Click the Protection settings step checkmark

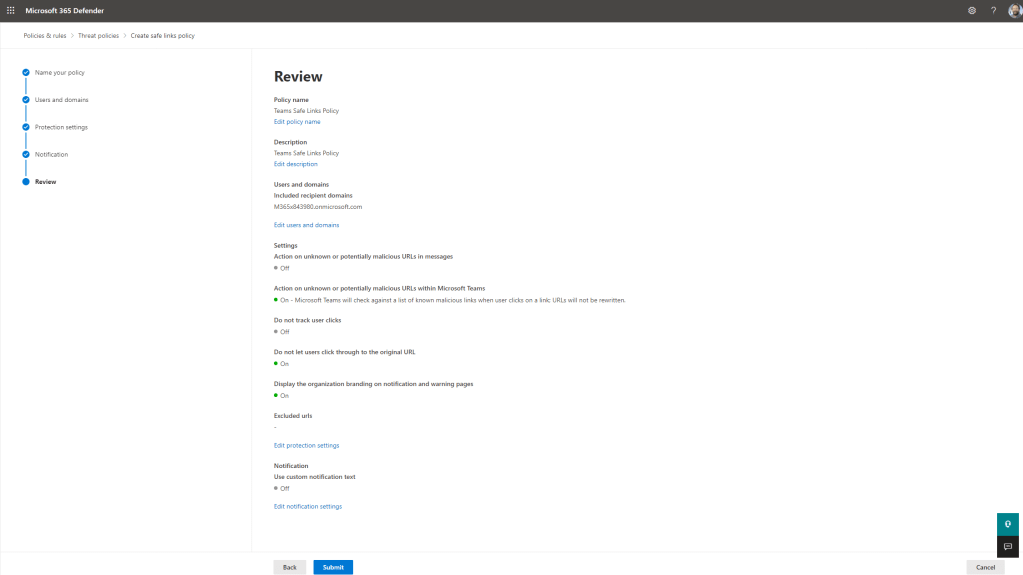pyautogui.click(x=26, y=127)
